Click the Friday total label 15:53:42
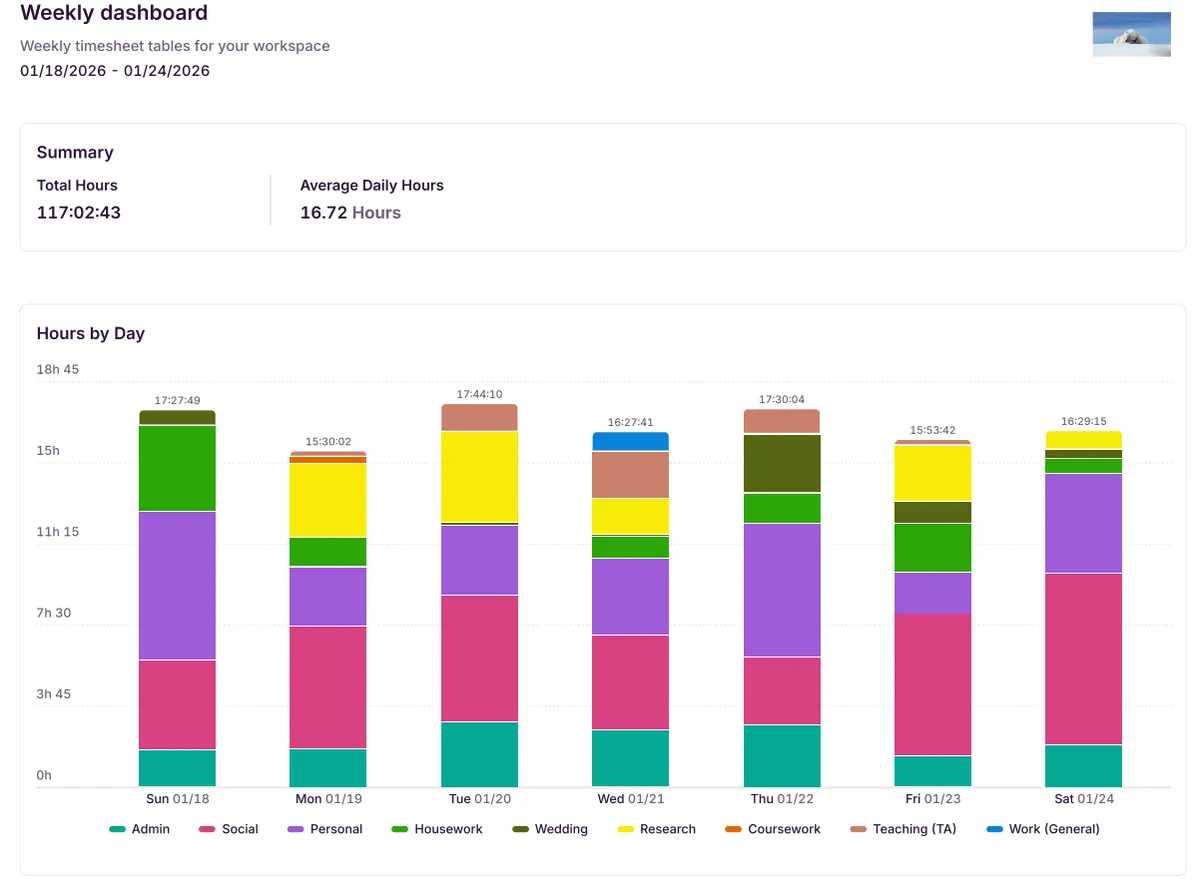 pyautogui.click(x=933, y=430)
